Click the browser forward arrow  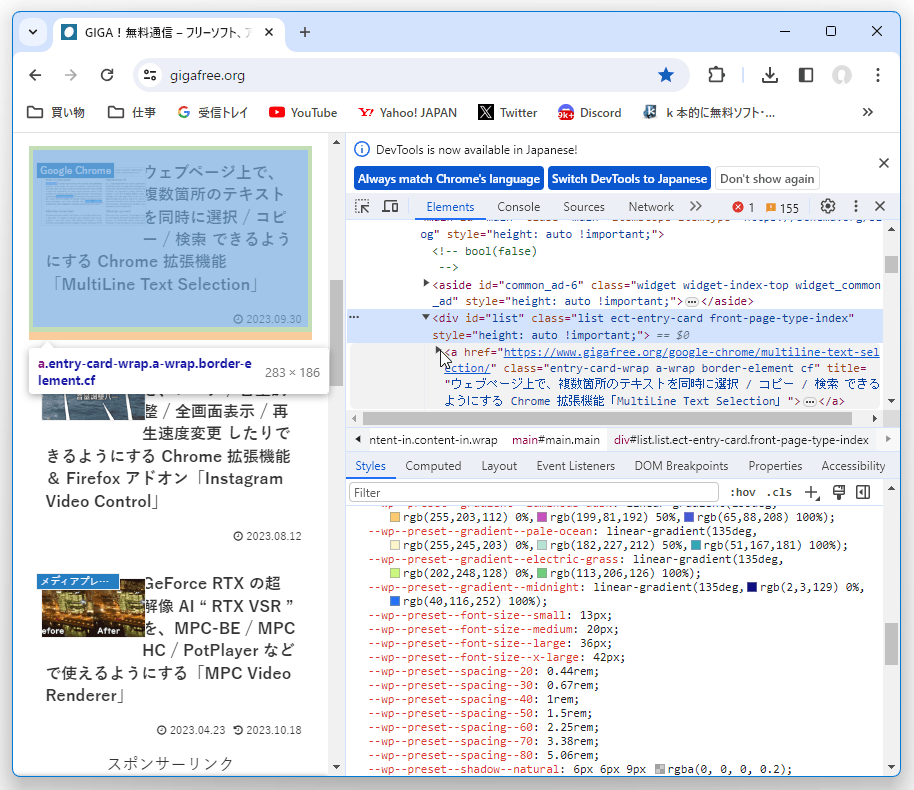71,75
